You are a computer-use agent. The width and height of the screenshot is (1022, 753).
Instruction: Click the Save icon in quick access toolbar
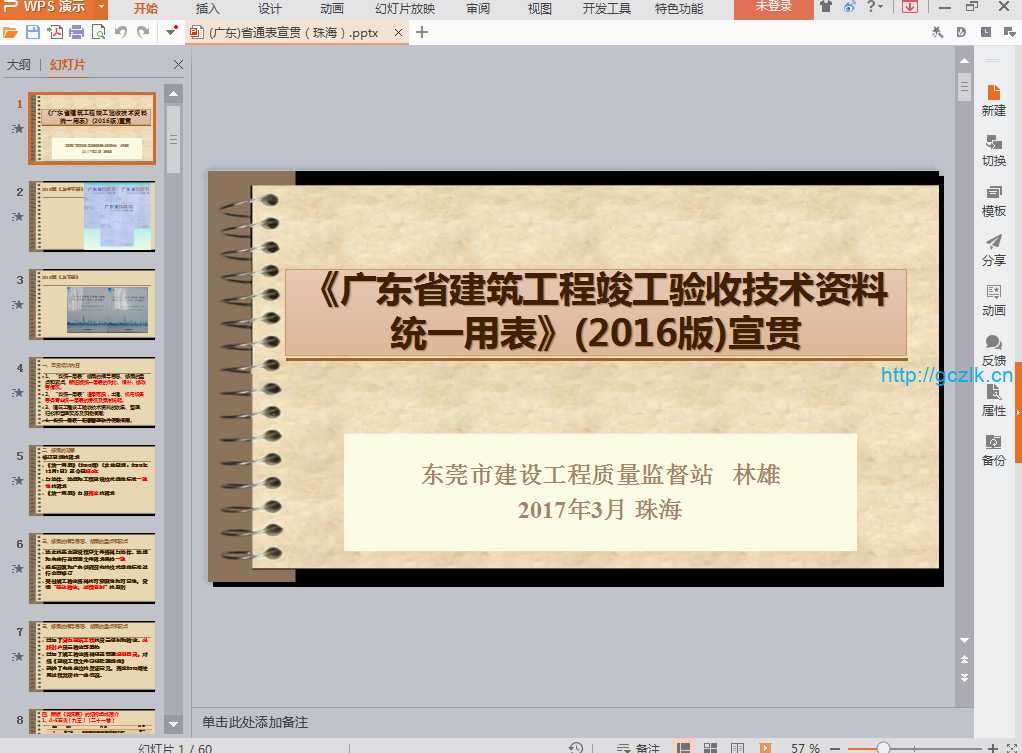tap(32, 33)
